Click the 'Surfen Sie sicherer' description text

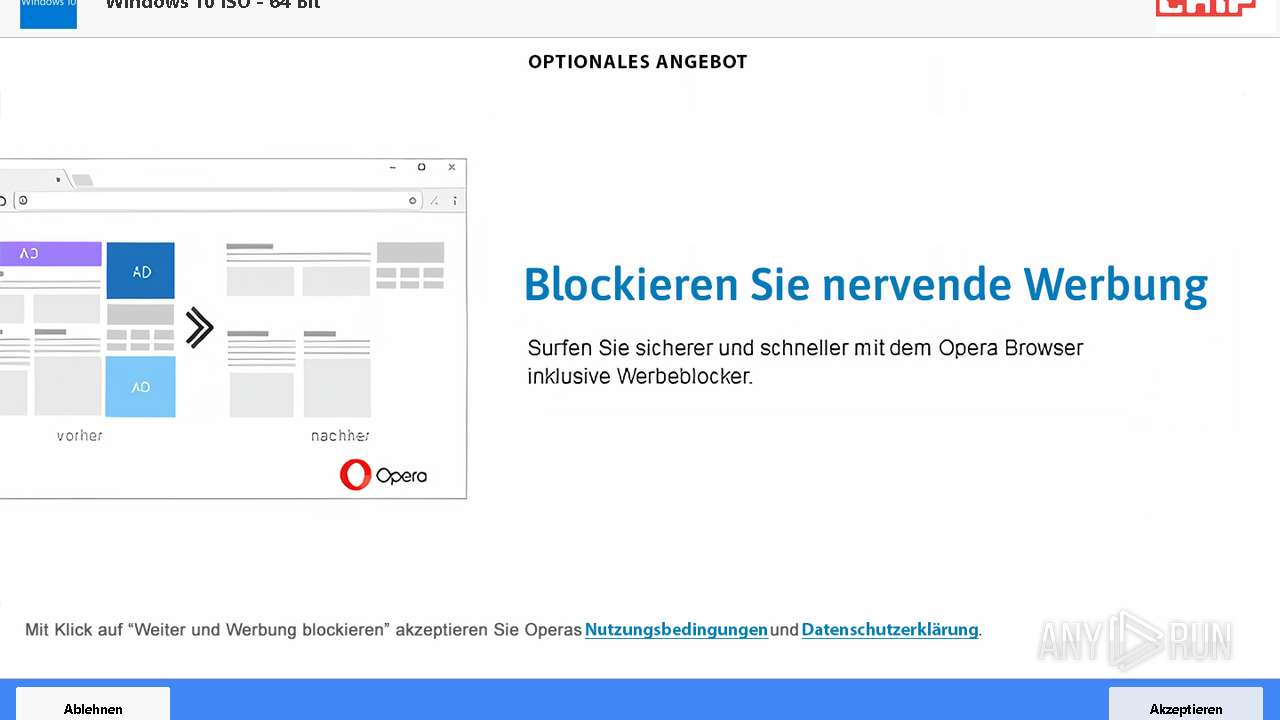[x=806, y=362]
